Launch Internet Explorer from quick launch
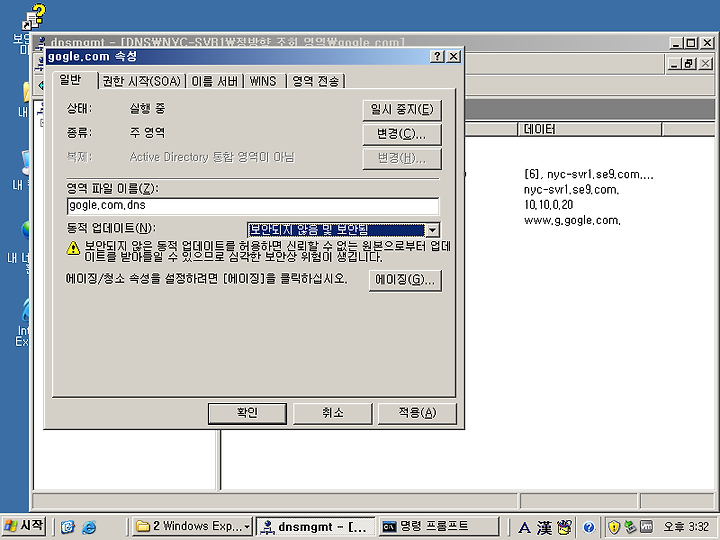The width and height of the screenshot is (720, 540). tap(89, 527)
